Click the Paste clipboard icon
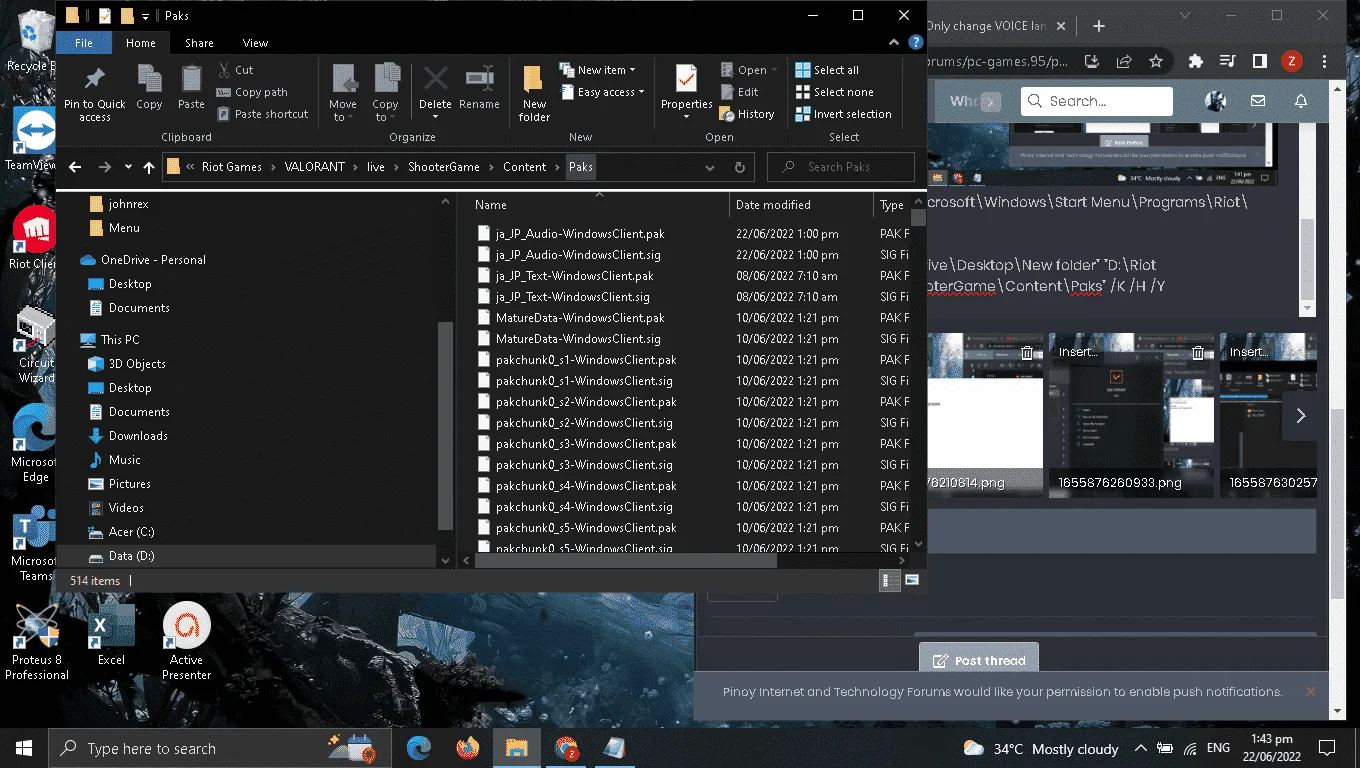1360x768 pixels. pyautogui.click(x=191, y=79)
